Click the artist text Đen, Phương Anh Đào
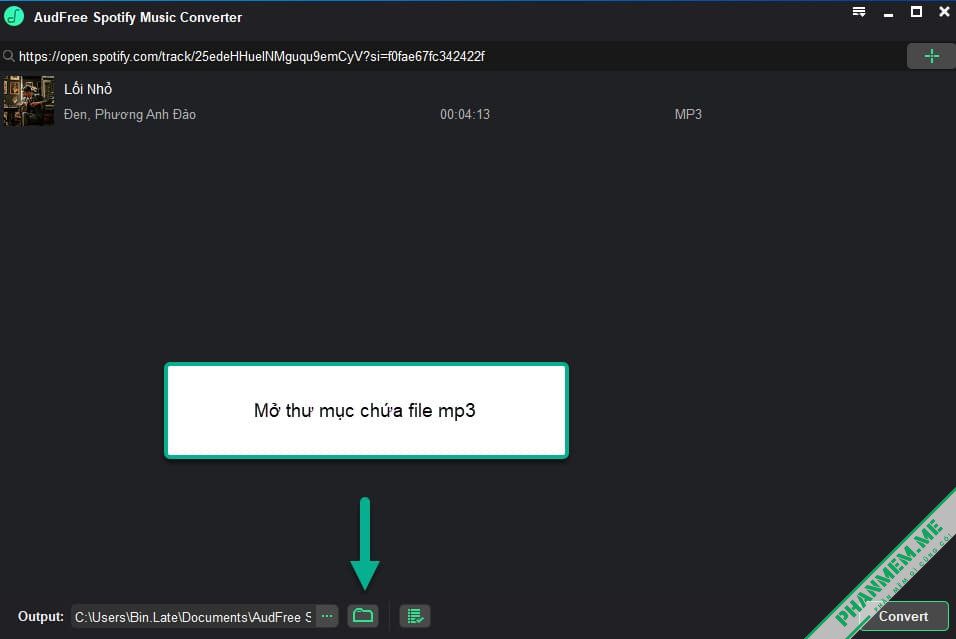The width and height of the screenshot is (956, 639). (x=130, y=114)
